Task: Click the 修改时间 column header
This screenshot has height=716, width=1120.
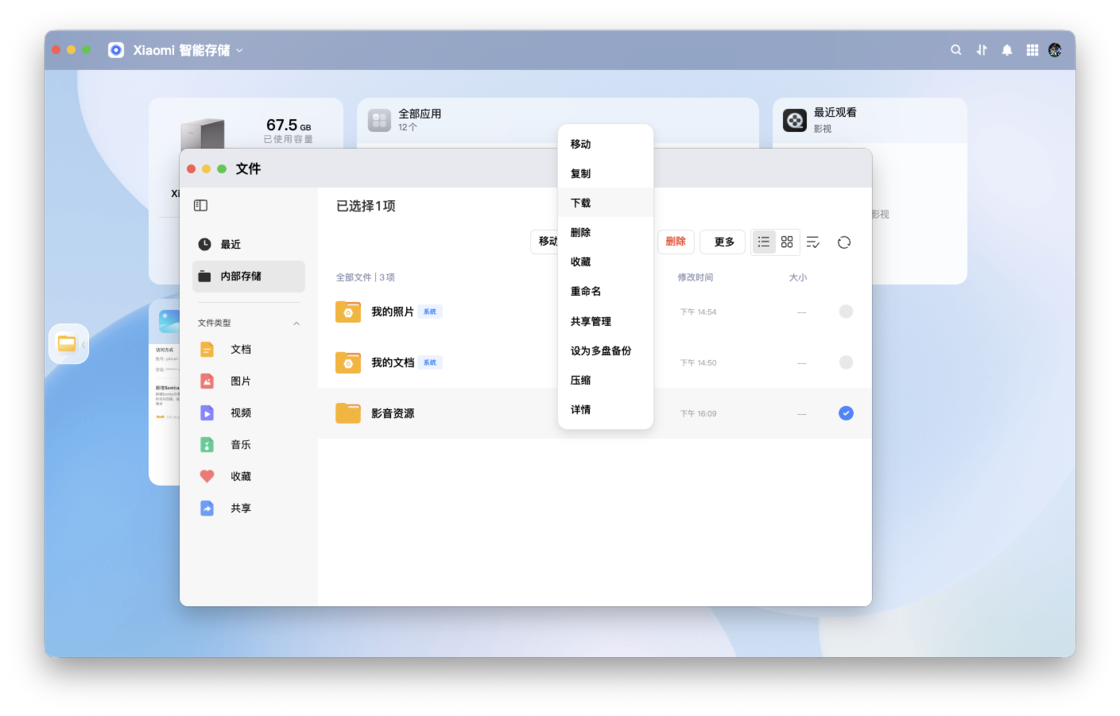Action: pyautogui.click(x=695, y=277)
